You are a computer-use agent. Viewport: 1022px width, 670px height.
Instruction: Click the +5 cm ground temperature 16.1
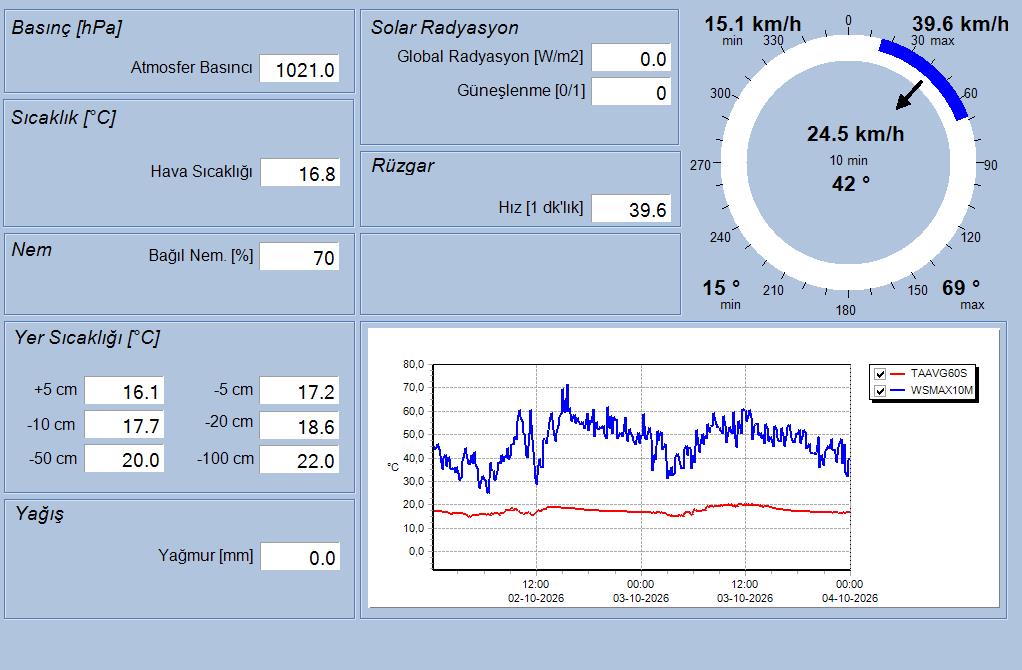pyautogui.click(x=124, y=390)
